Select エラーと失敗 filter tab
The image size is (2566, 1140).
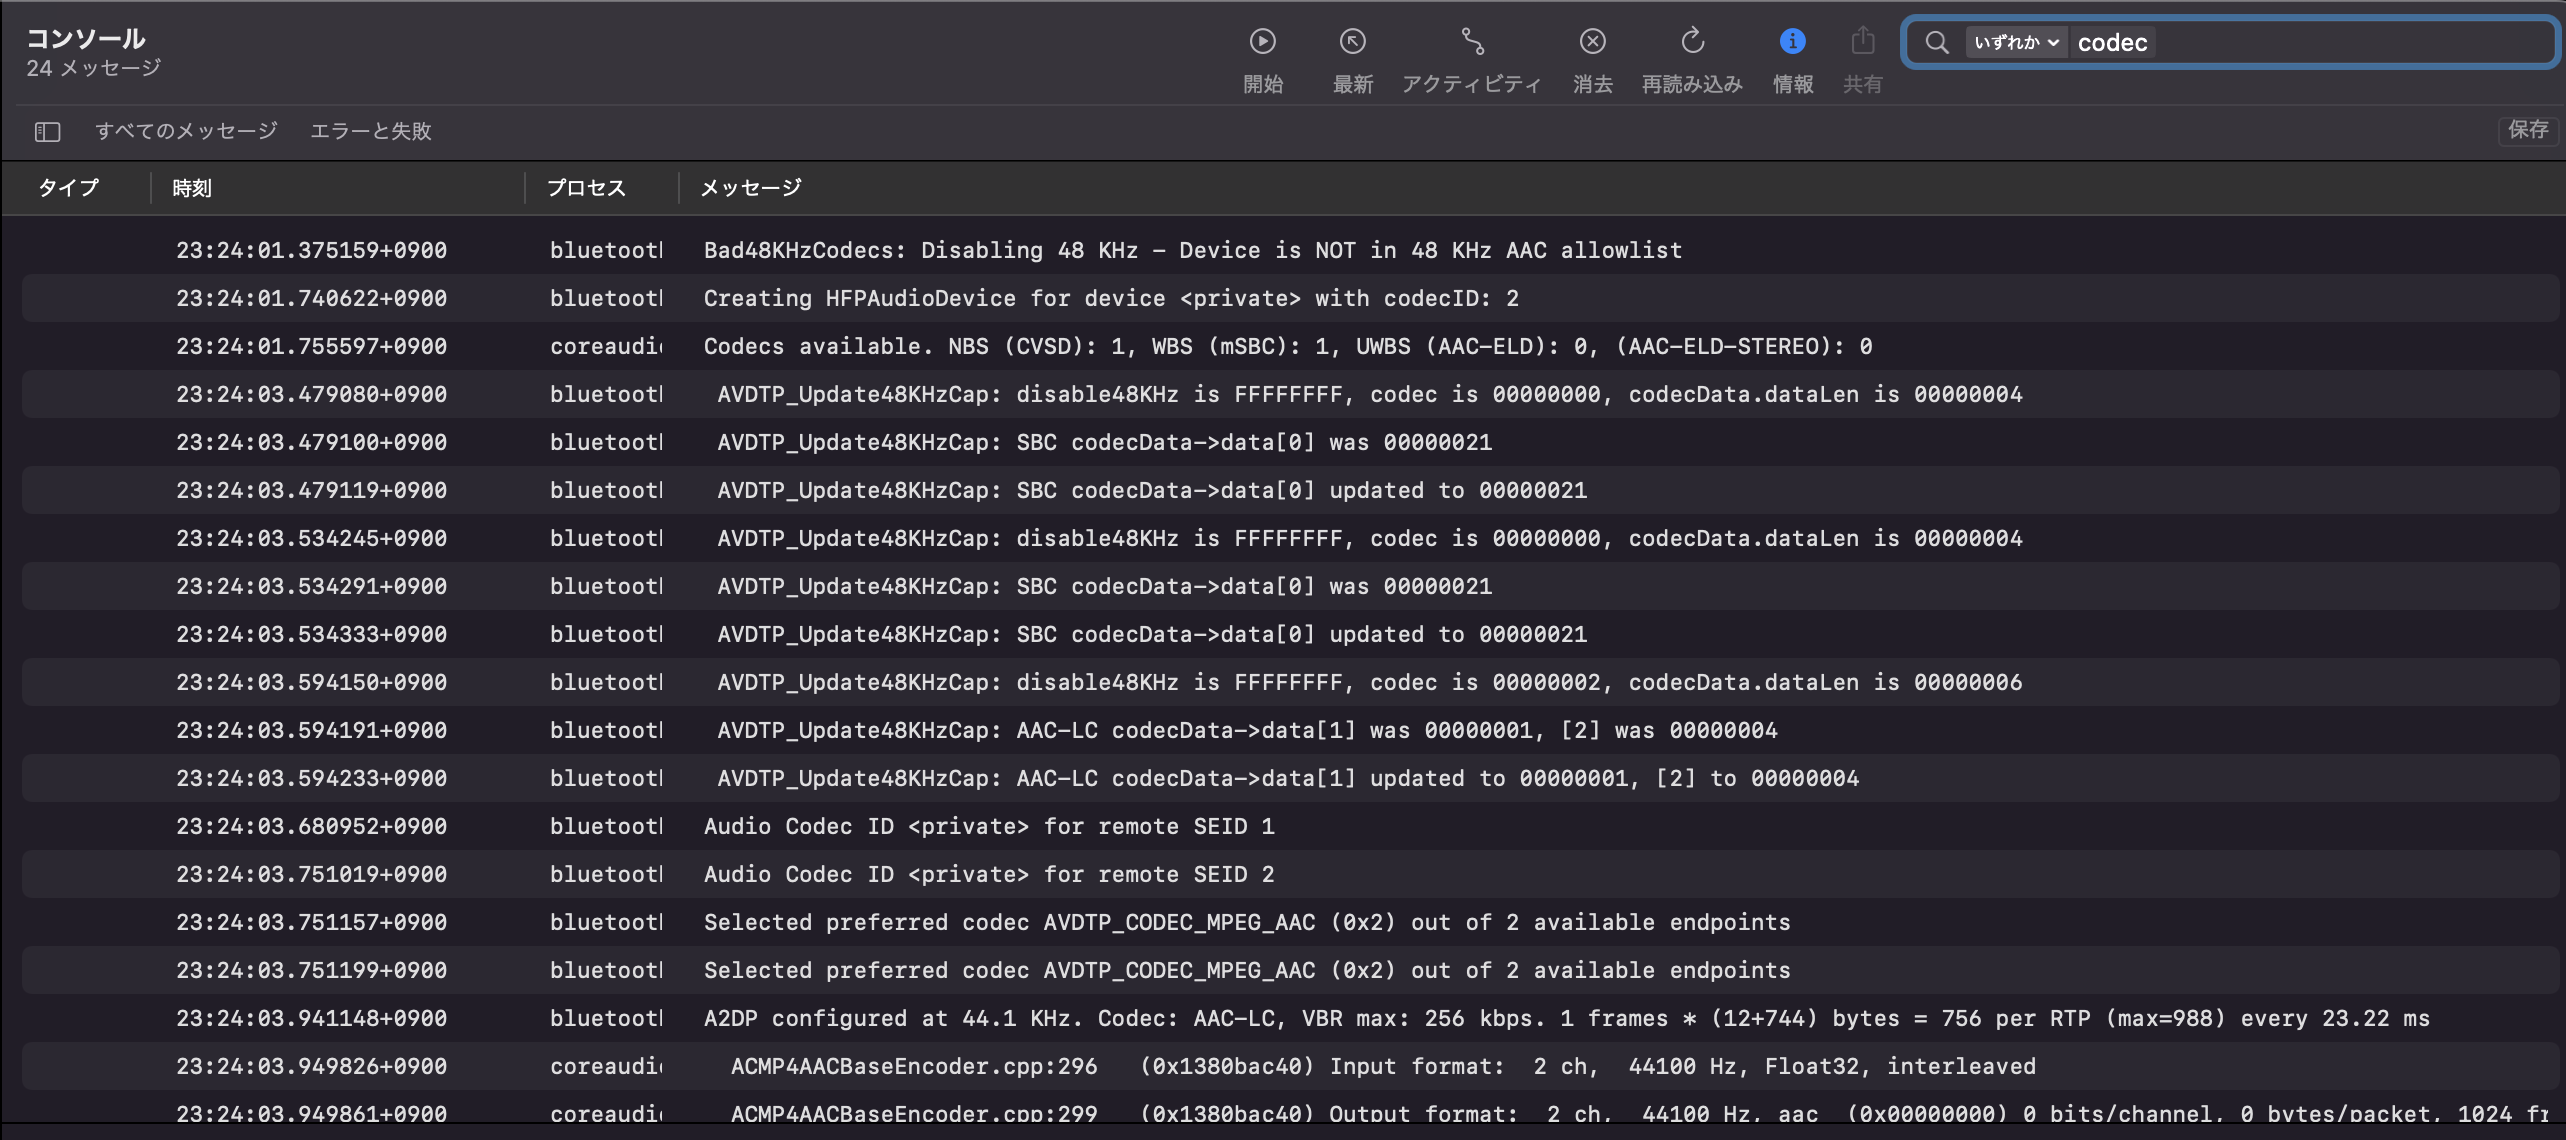pos(370,131)
